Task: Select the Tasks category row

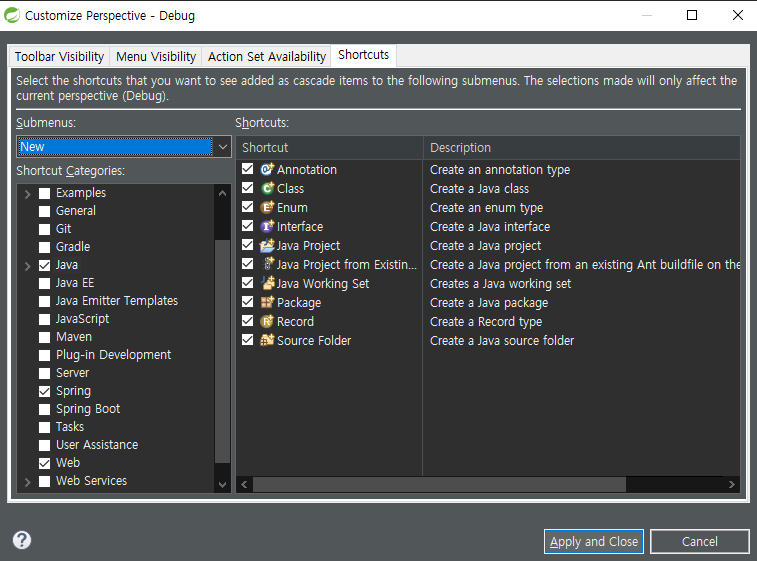Action: point(70,427)
